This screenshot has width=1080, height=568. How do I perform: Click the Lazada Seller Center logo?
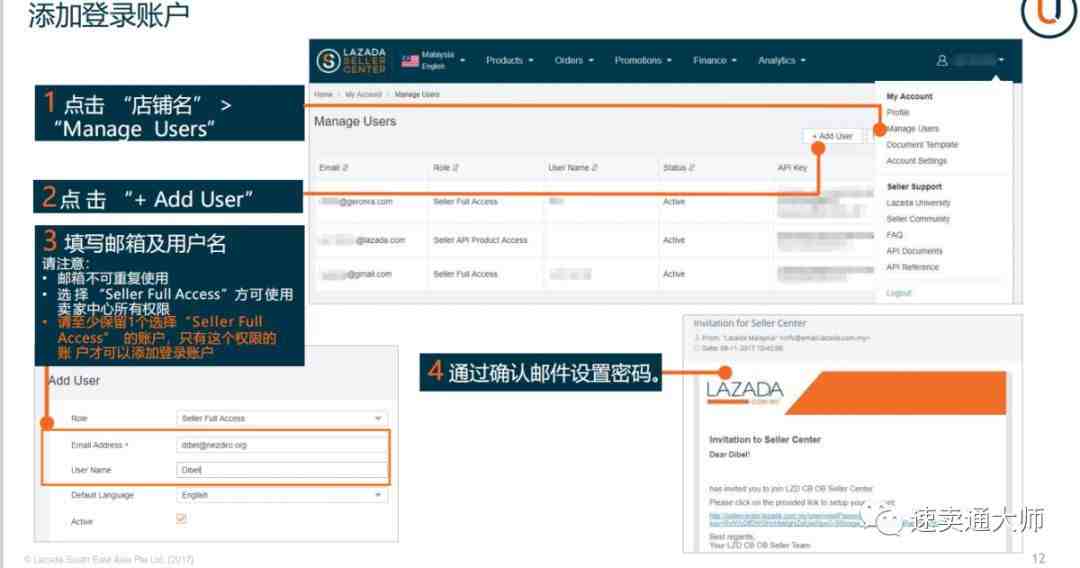pos(351,61)
